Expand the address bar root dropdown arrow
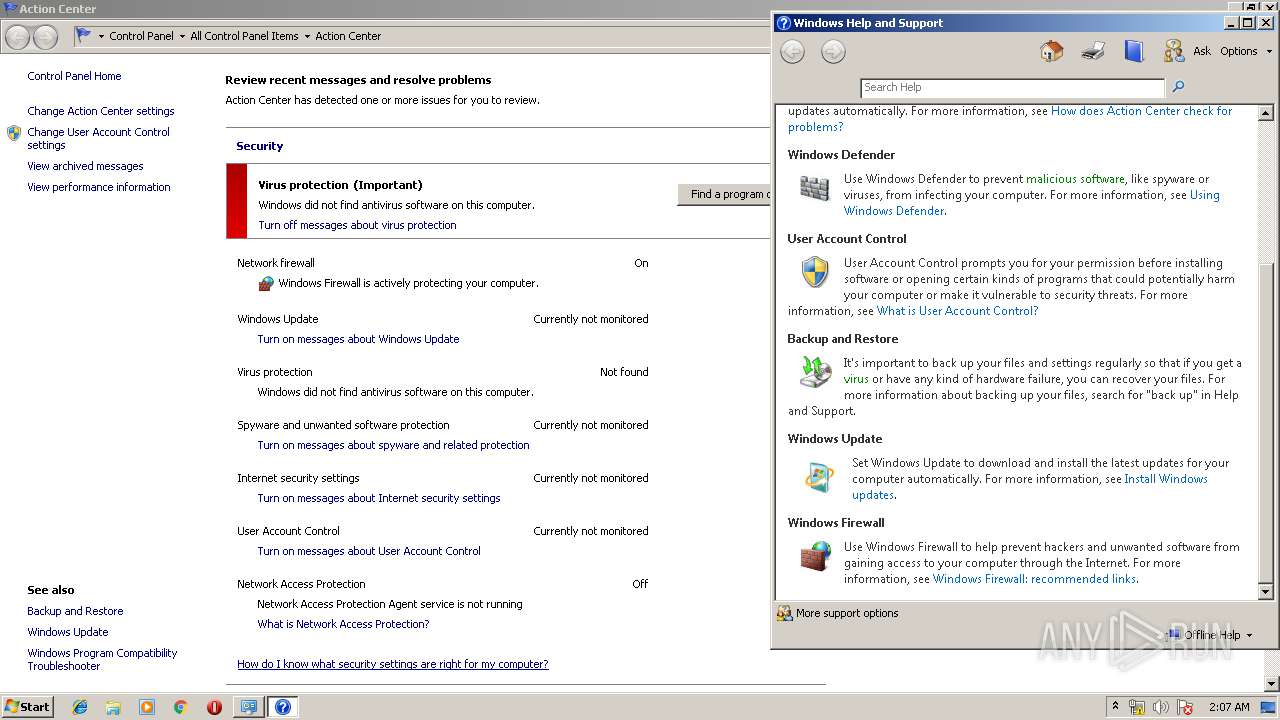This screenshot has height=720, width=1280. tap(101, 36)
